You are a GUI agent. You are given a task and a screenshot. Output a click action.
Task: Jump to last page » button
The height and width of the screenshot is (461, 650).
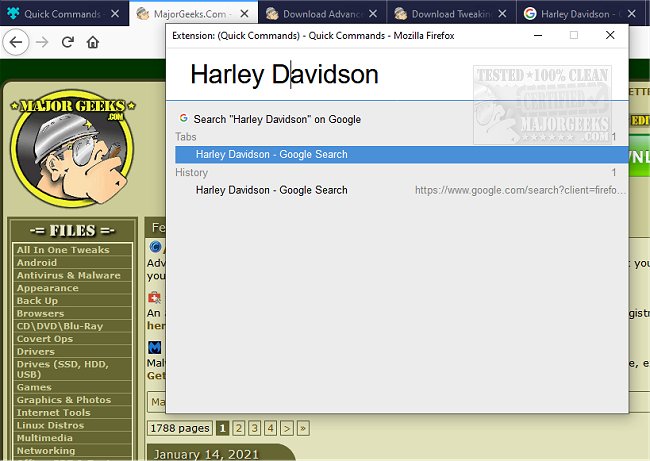tap(303, 428)
